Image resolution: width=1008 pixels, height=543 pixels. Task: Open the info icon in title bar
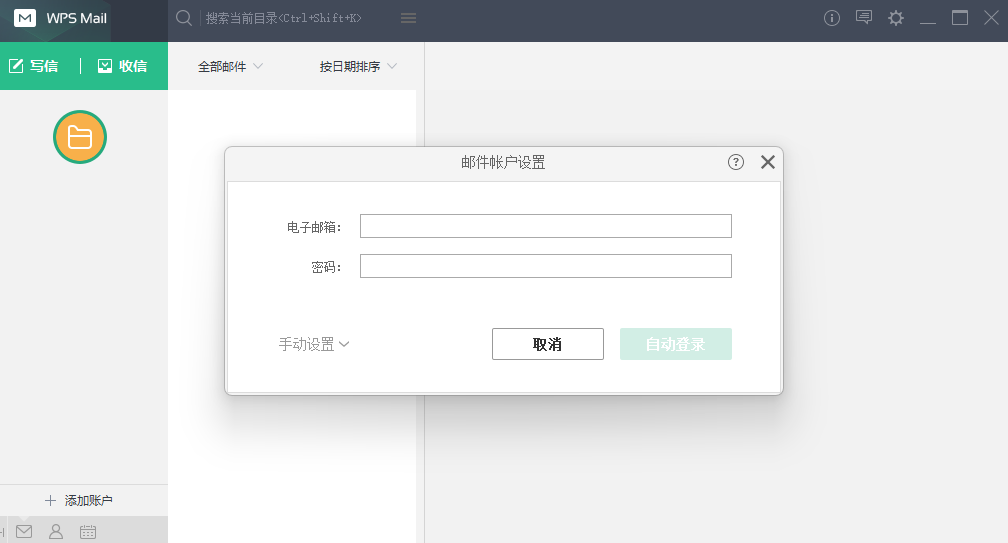tap(832, 18)
